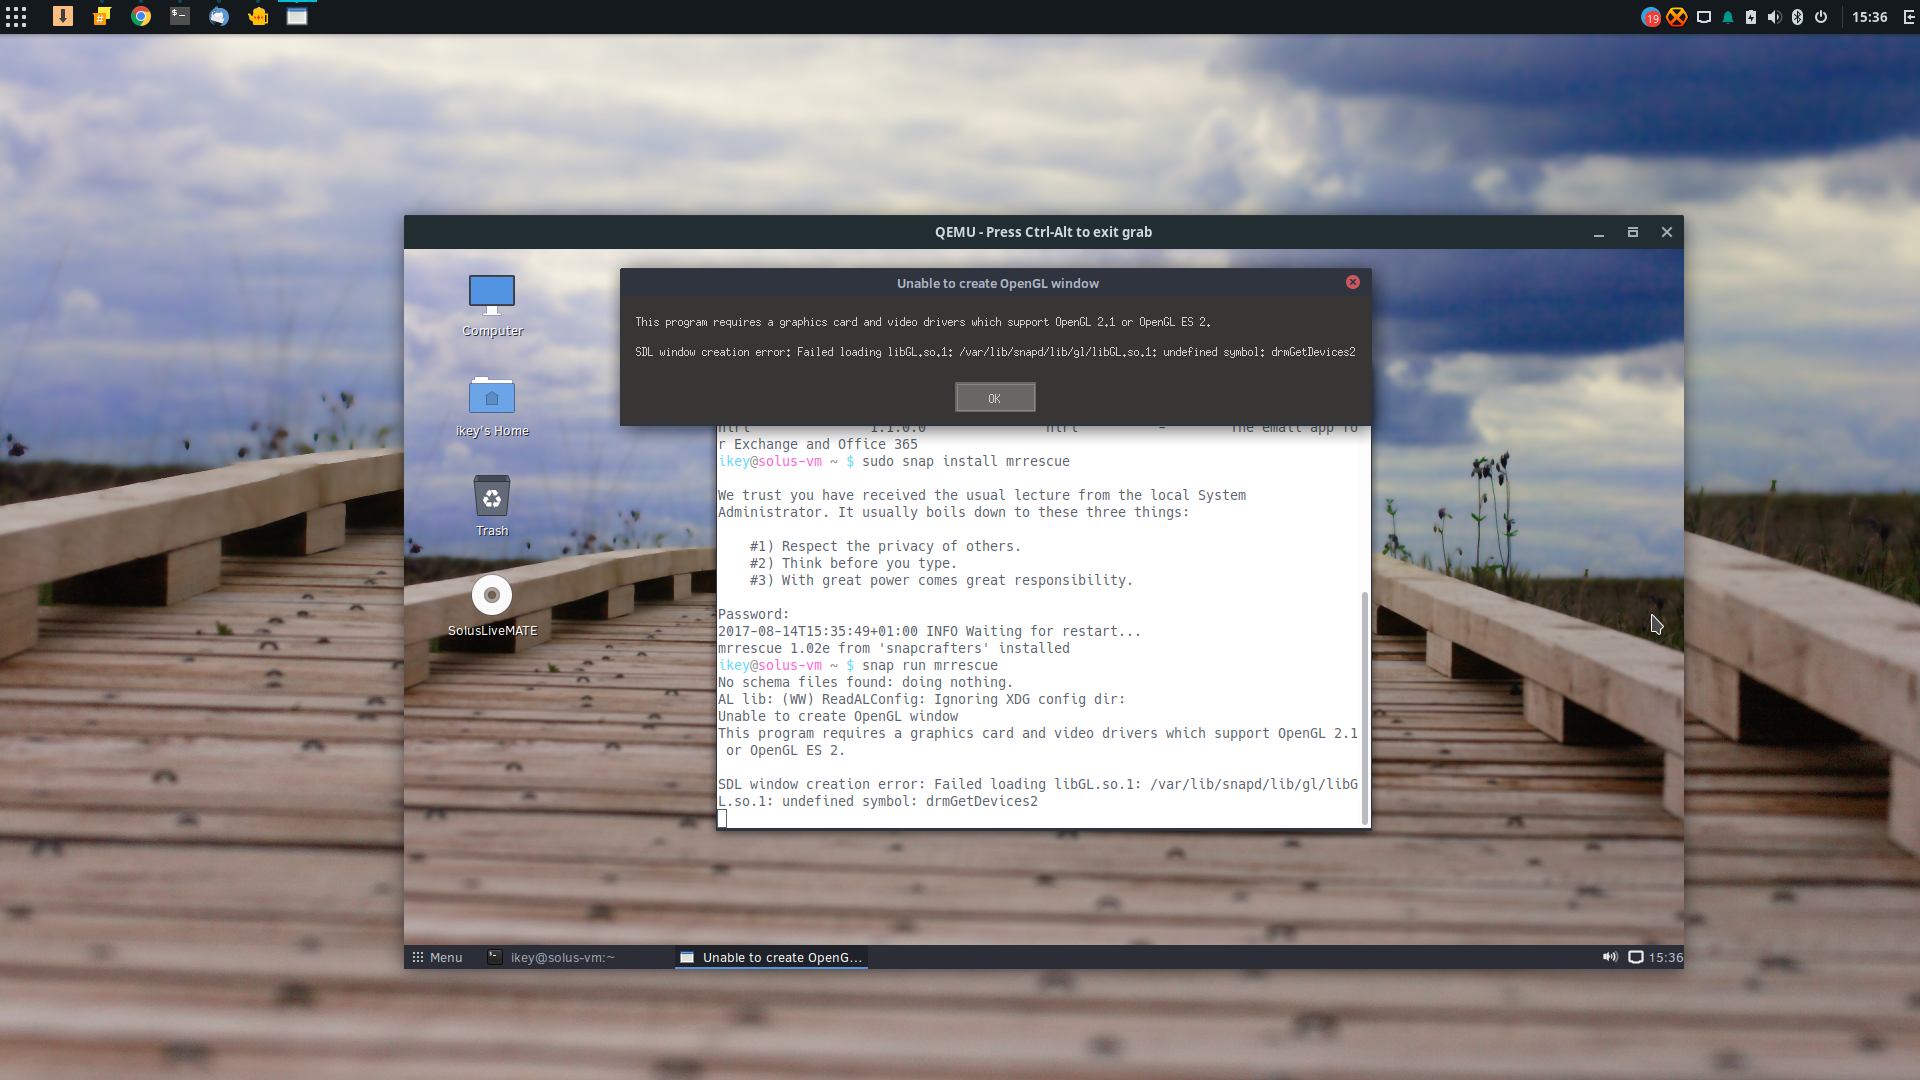Open the yellow teapot app icon
This screenshot has width=1920, height=1080.
258,16
